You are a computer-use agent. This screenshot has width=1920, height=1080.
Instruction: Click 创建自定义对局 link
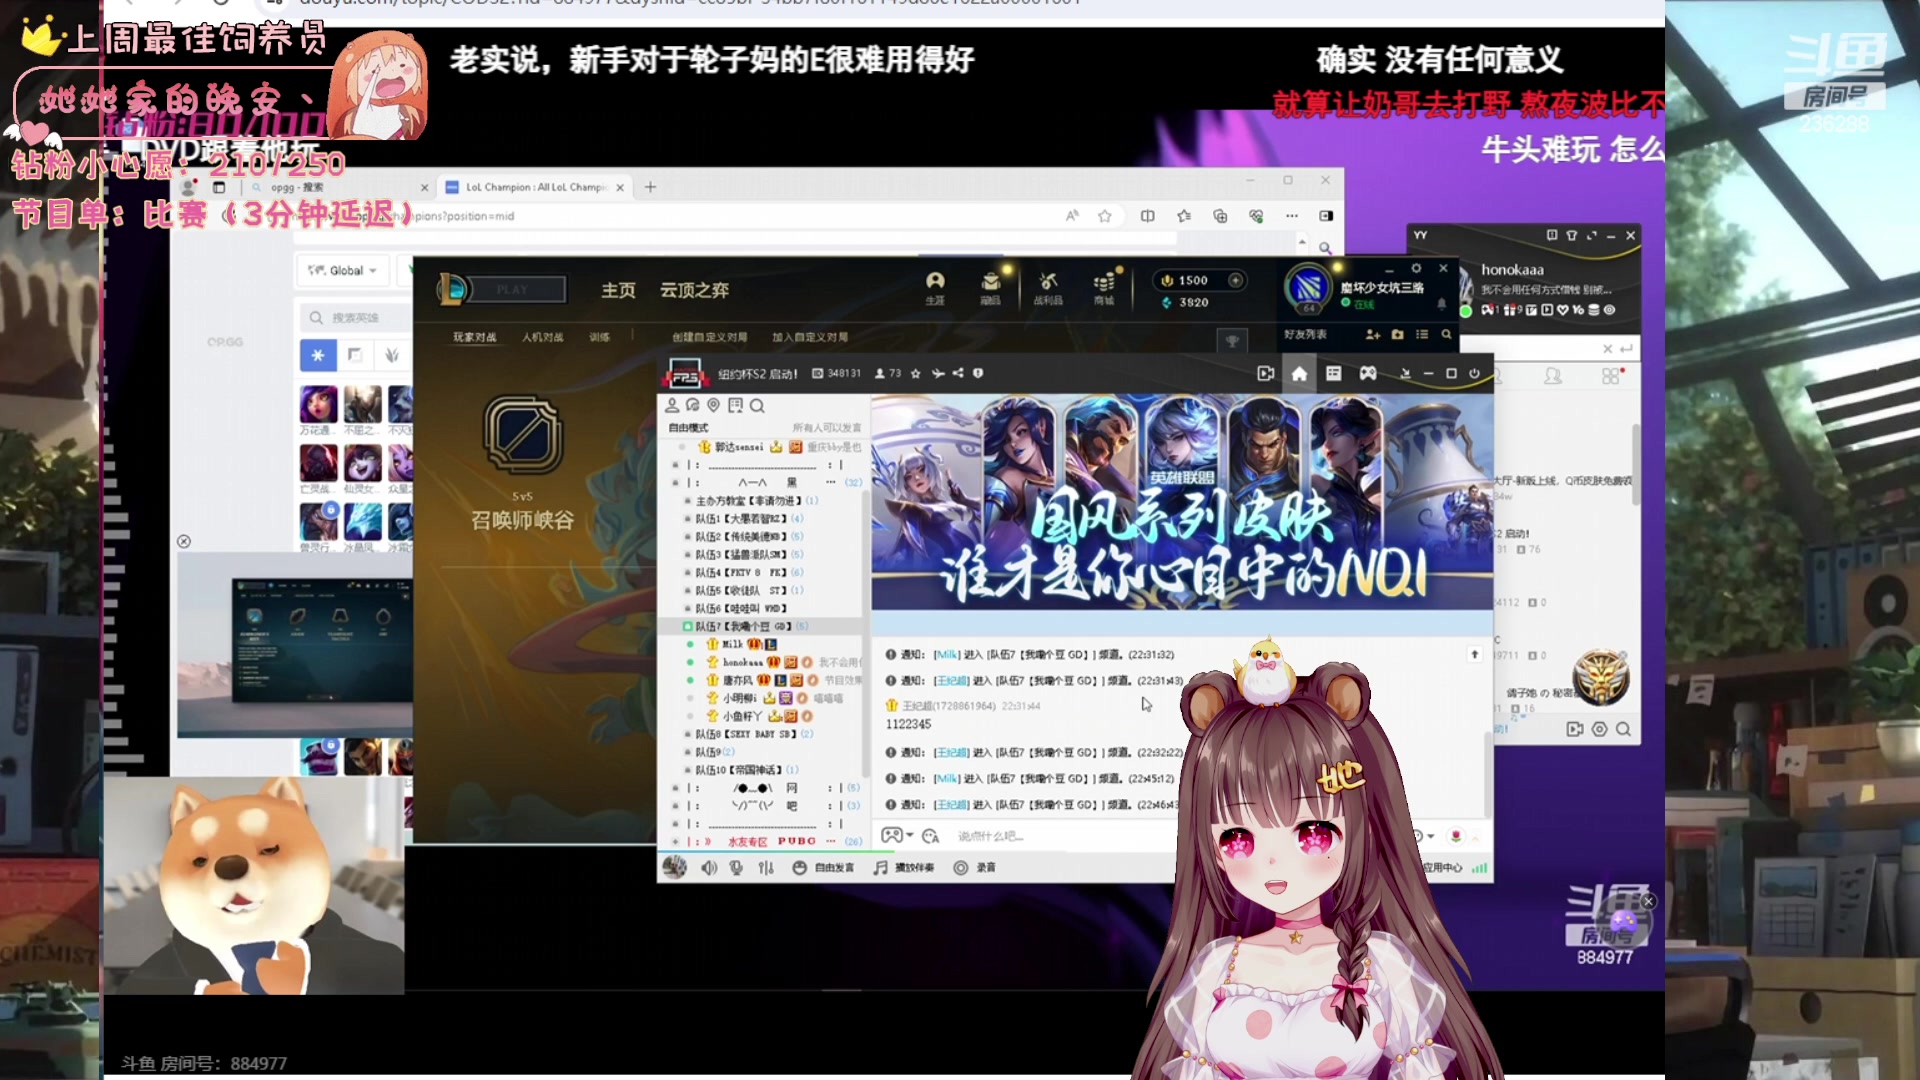709,337
